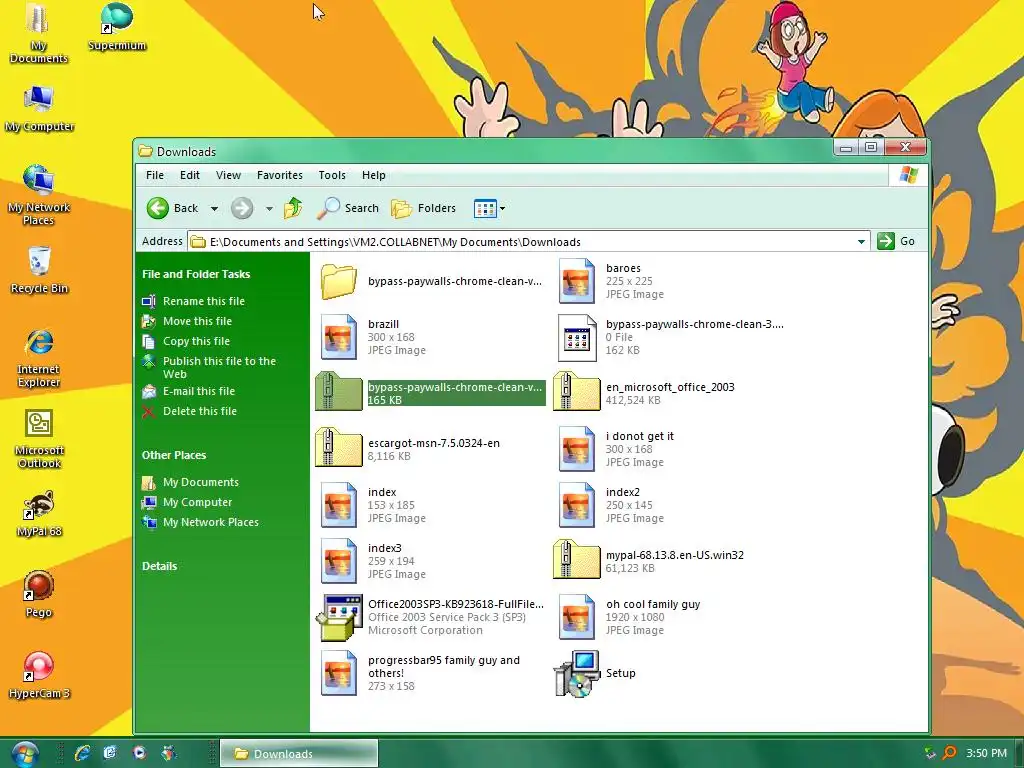Select the 'oh cool family guy' image icon
This screenshot has height=768, width=1024.
coord(577,617)
